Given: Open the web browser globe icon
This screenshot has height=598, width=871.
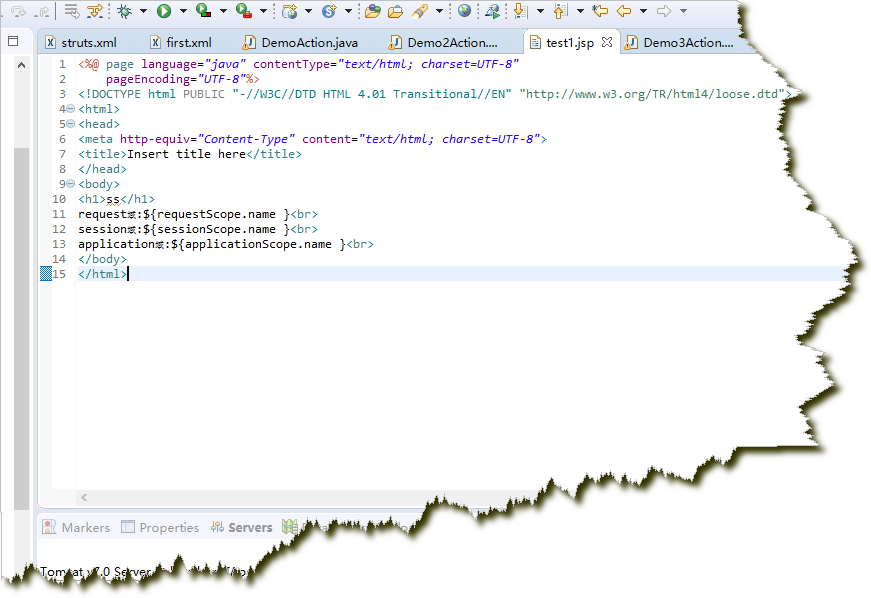Looking at the screenshot, I should pyautogui.click(x=464, y=12).
